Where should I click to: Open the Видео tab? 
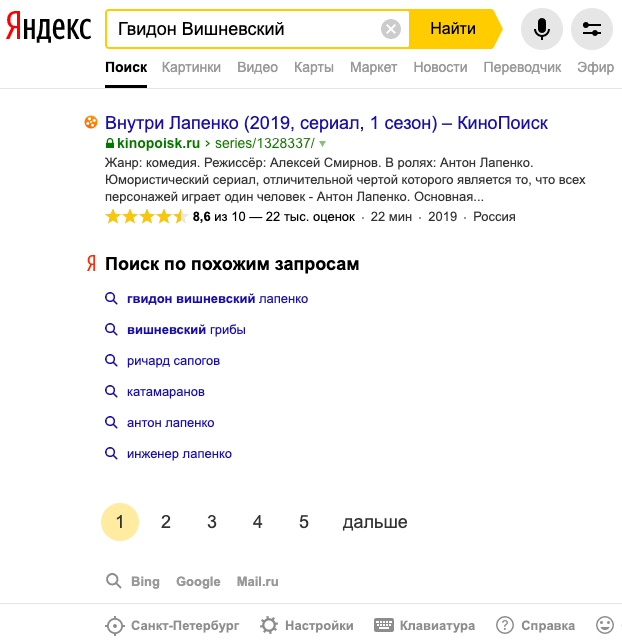257,67
